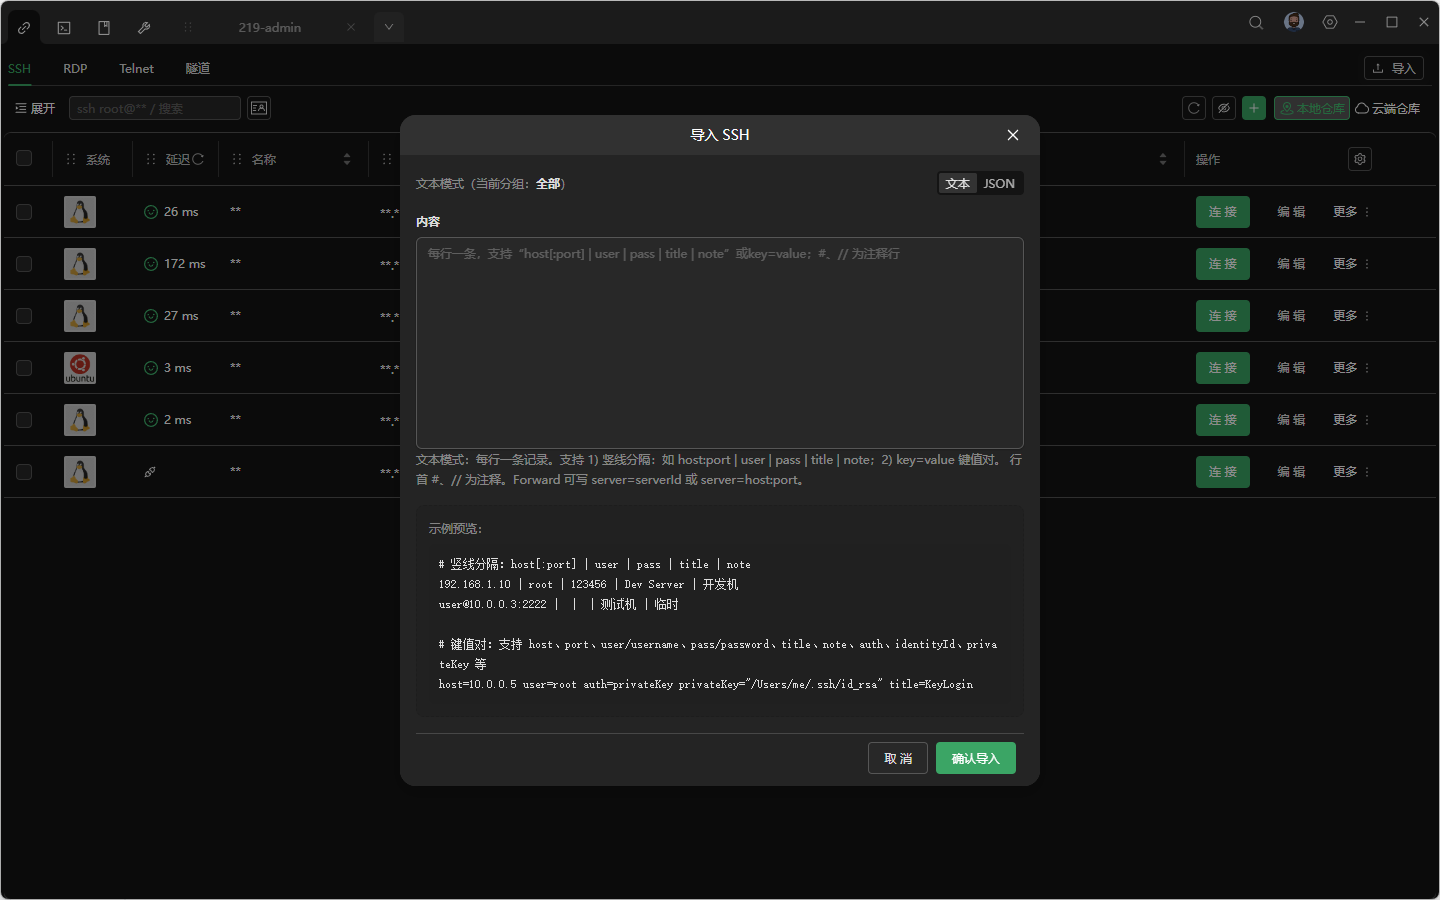1440x900 pixels.
Task: Select the terminal icon in the title bar
Action: (x=63, y=27)
